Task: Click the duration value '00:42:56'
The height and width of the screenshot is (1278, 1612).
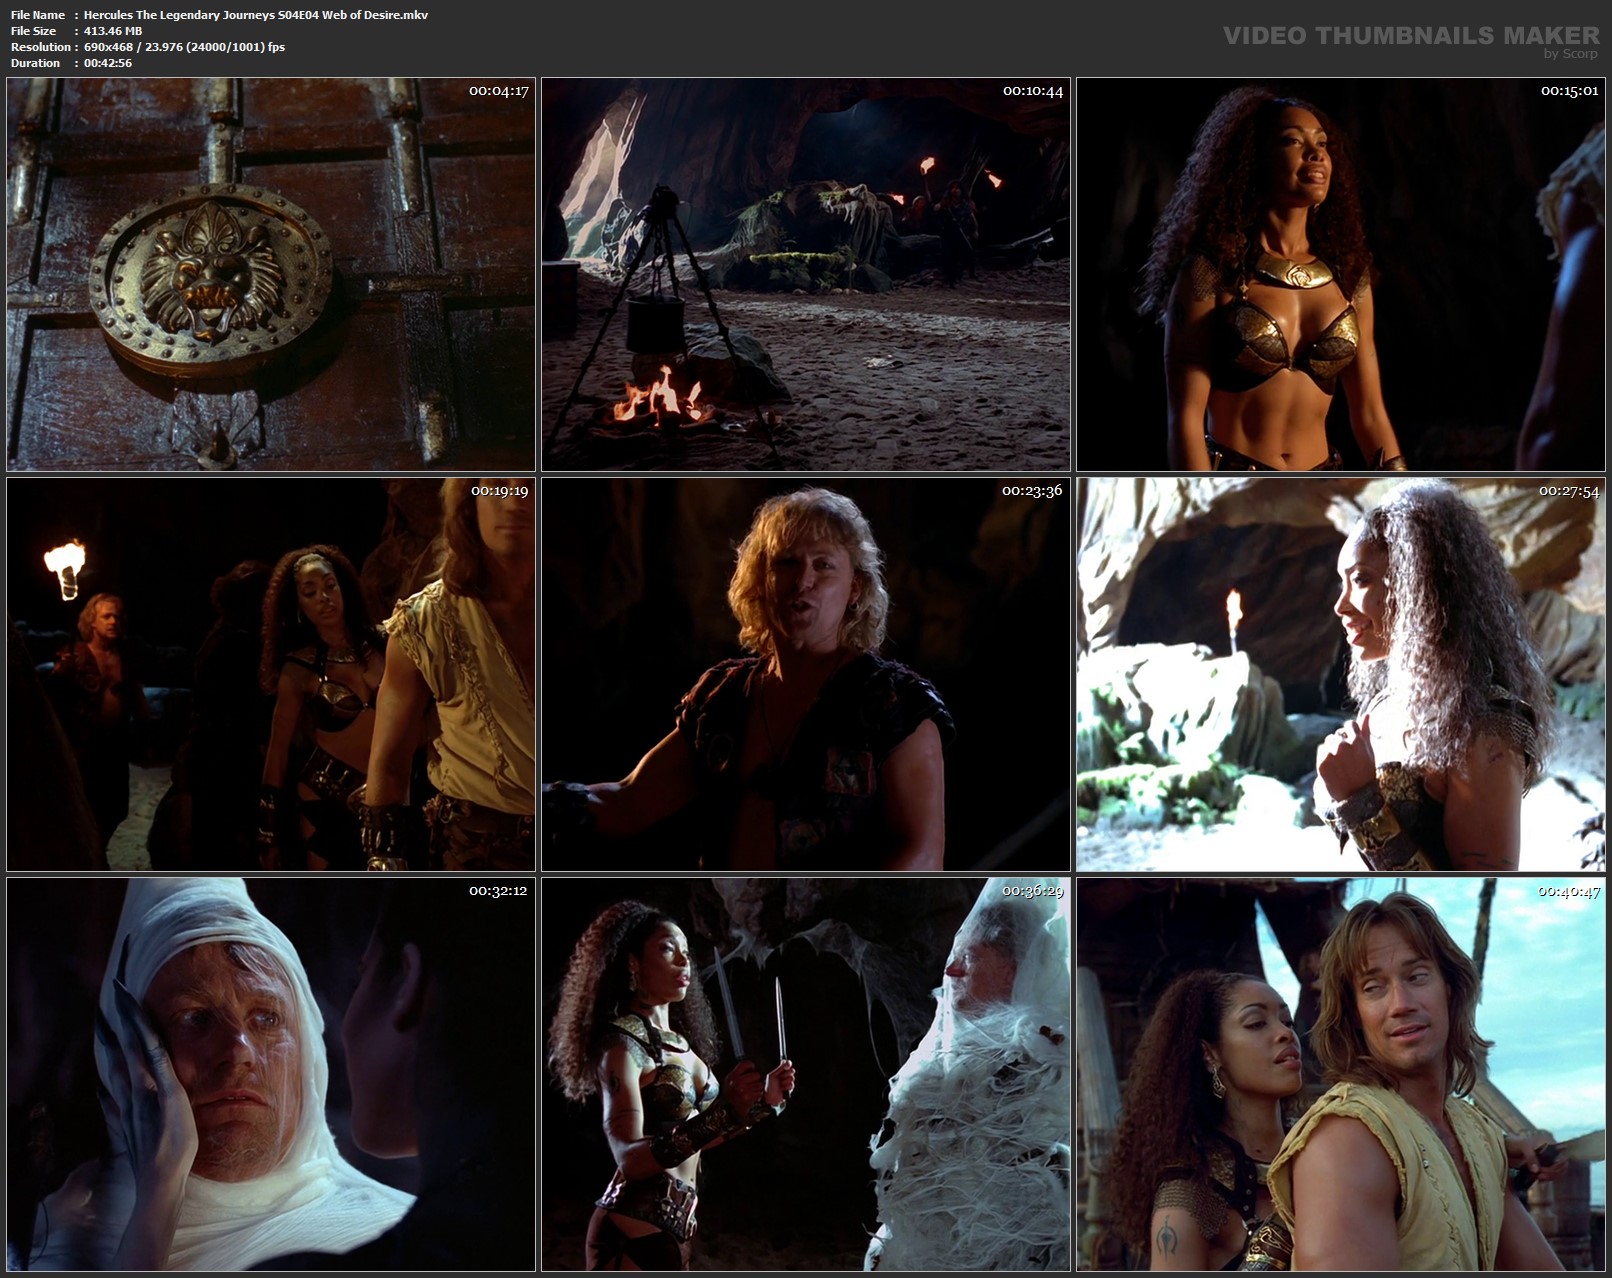Action: 108,63
